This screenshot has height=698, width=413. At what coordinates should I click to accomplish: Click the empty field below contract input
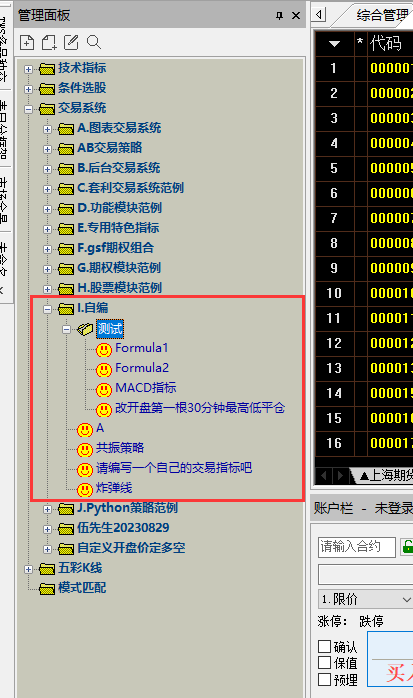tap(365, 575)
